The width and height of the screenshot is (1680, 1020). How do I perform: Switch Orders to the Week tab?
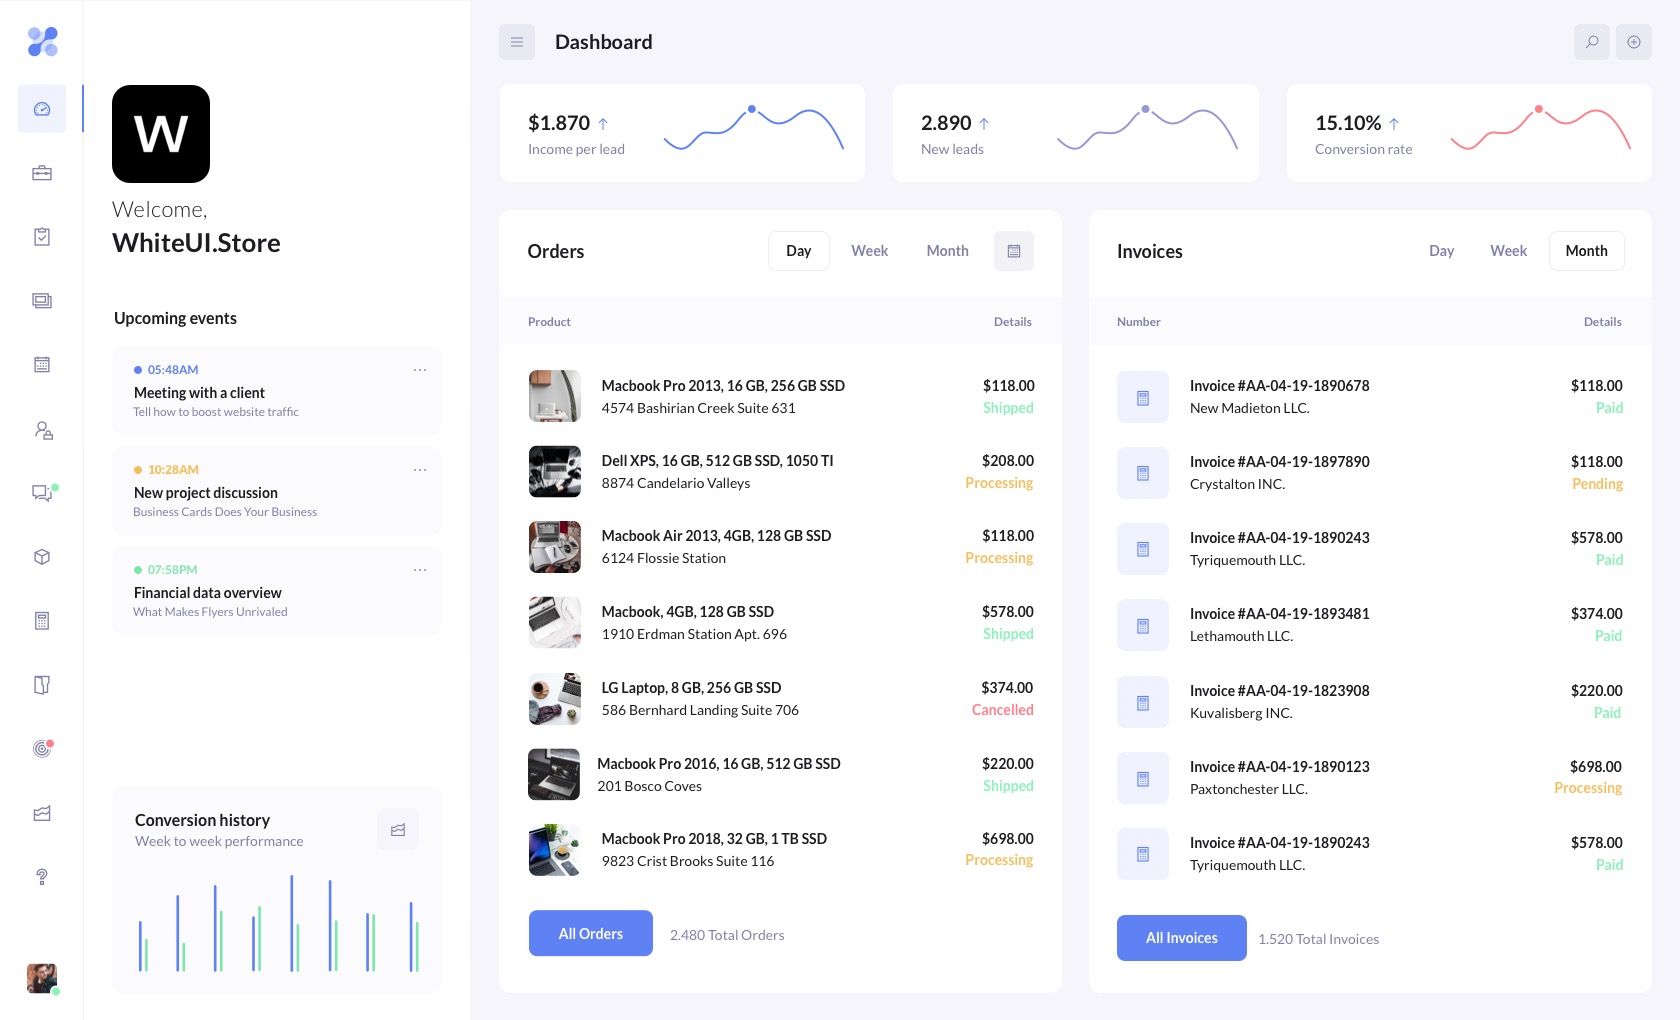point(870,251)
